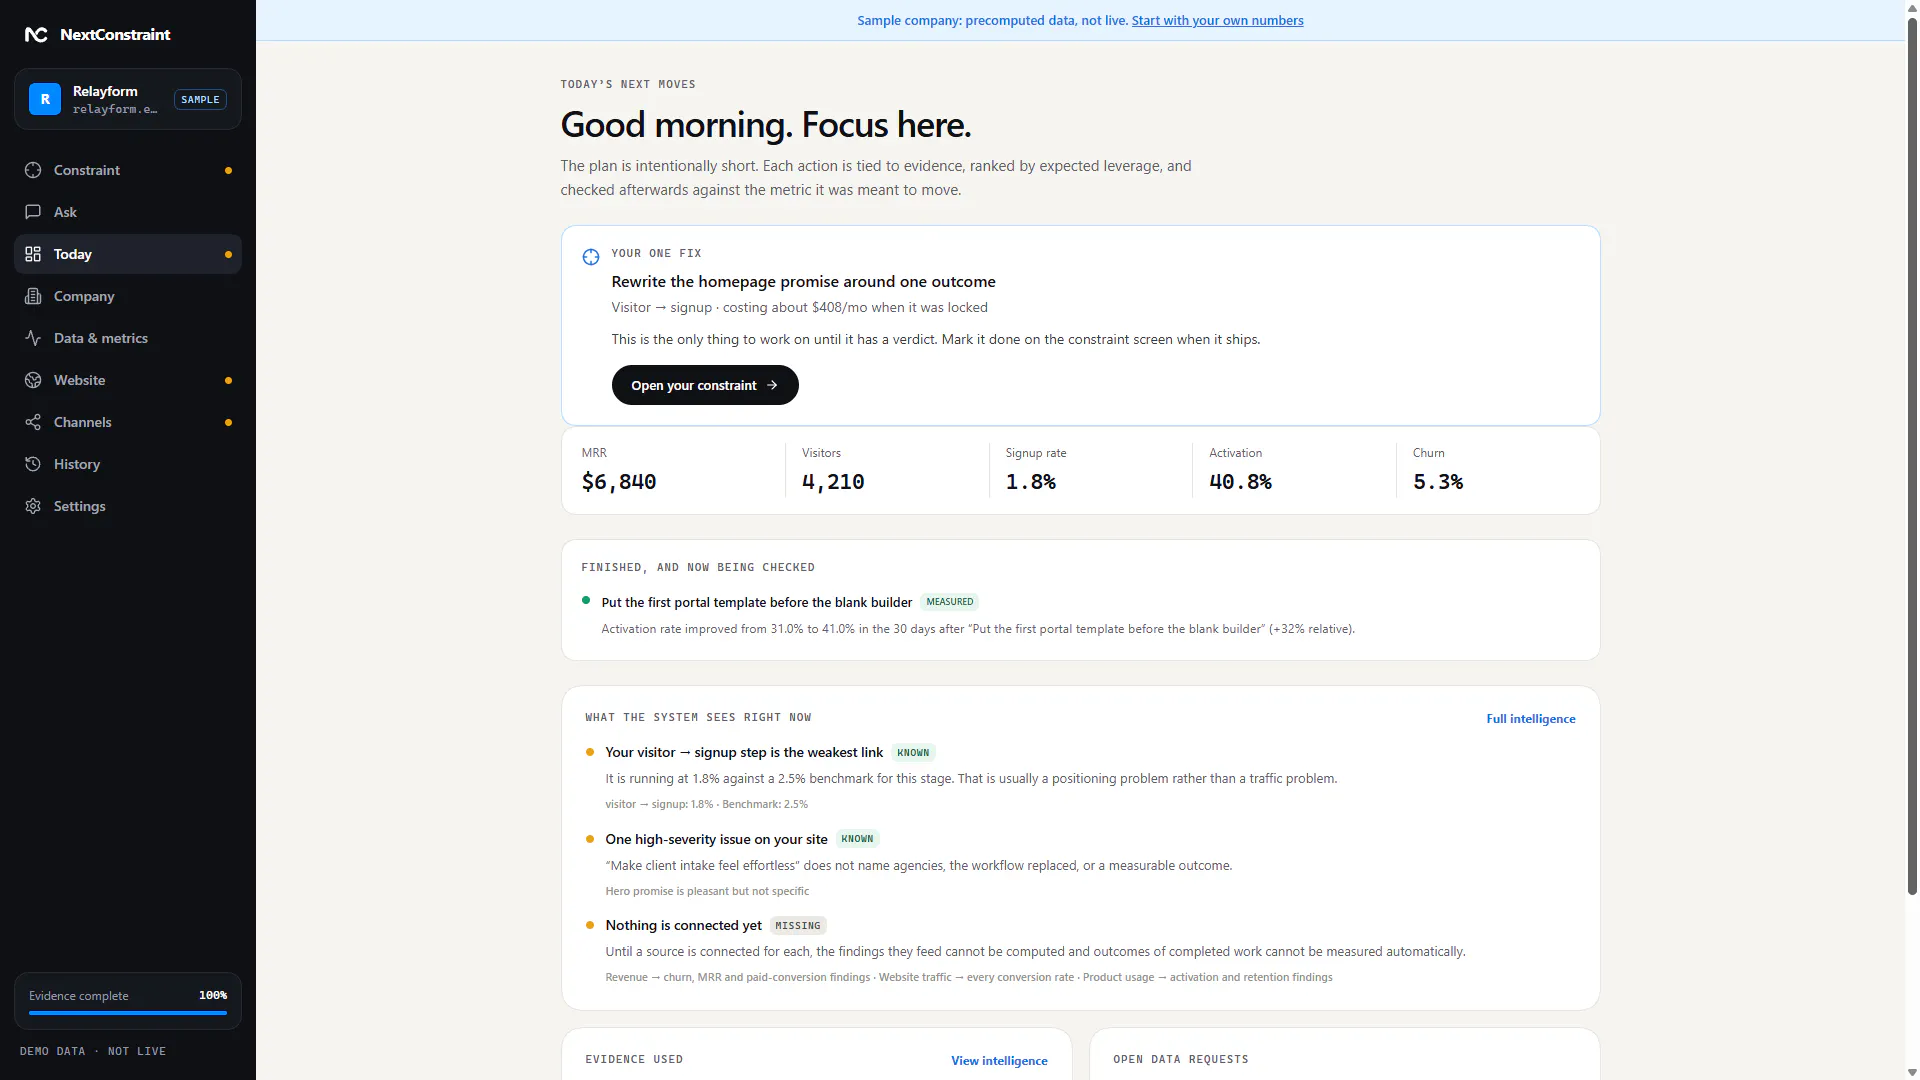Click the target icon beside Your One Fix
The width and height of the screenshot is (1920, 1080).
pyautogui.click(x=591, y=257)
